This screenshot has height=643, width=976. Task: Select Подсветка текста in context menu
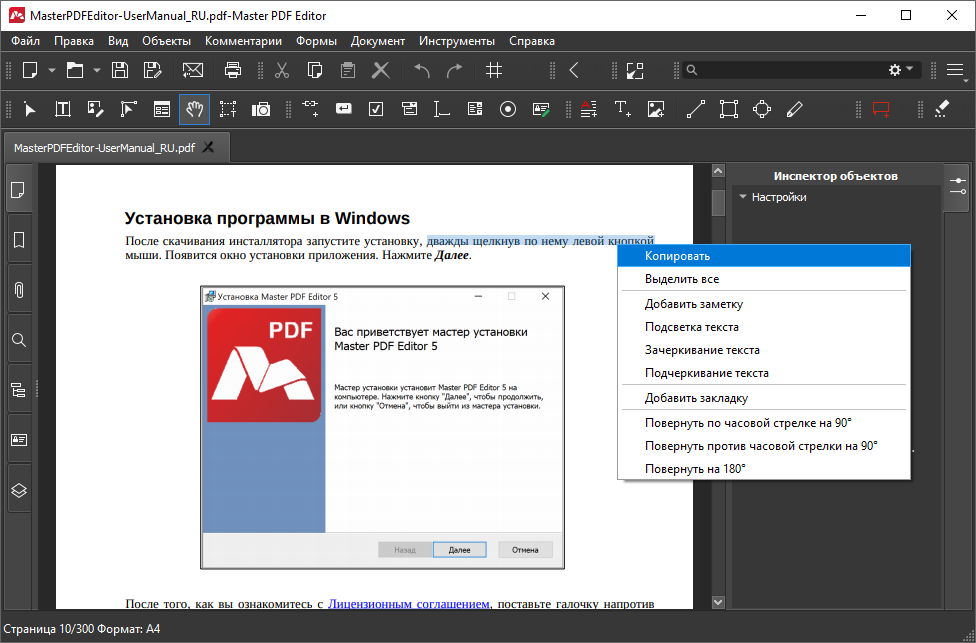[x=692, y=327]
